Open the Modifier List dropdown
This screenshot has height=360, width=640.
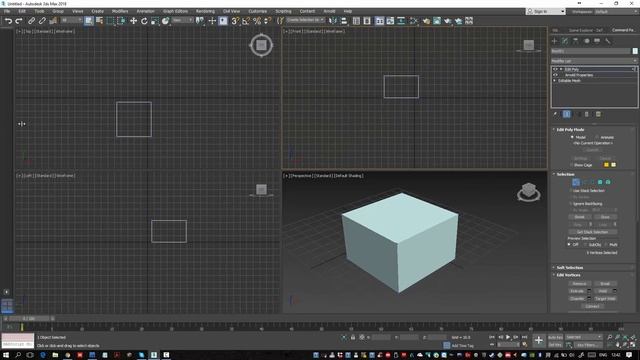pos(594,61)
